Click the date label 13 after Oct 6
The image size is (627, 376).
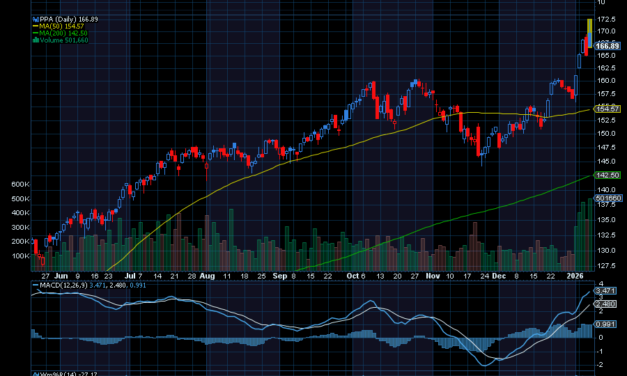(380, 276)
